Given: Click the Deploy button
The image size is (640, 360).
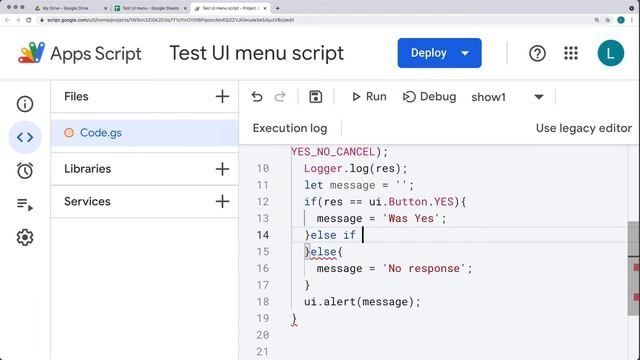Looking at the screenshot, I should [x=439, y=53].
